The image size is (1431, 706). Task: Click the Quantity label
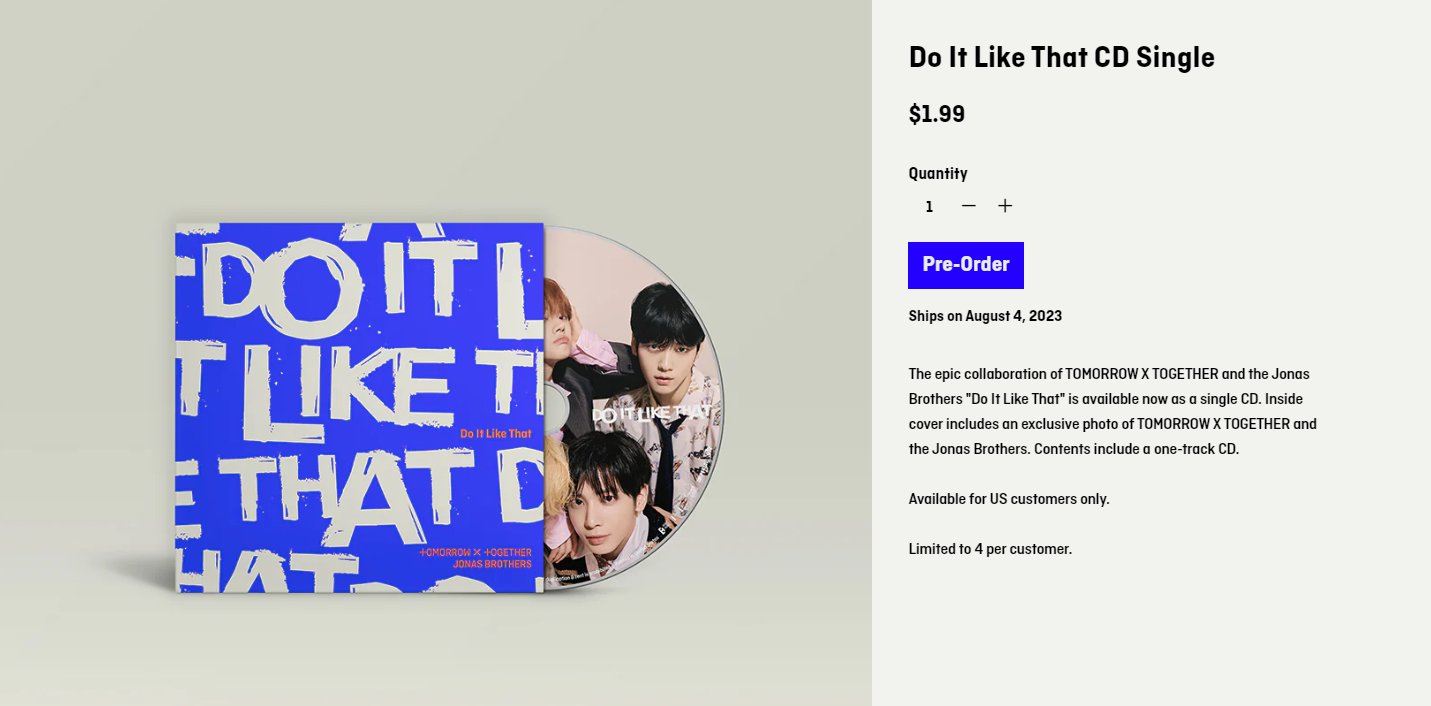(x=938, y=173)
